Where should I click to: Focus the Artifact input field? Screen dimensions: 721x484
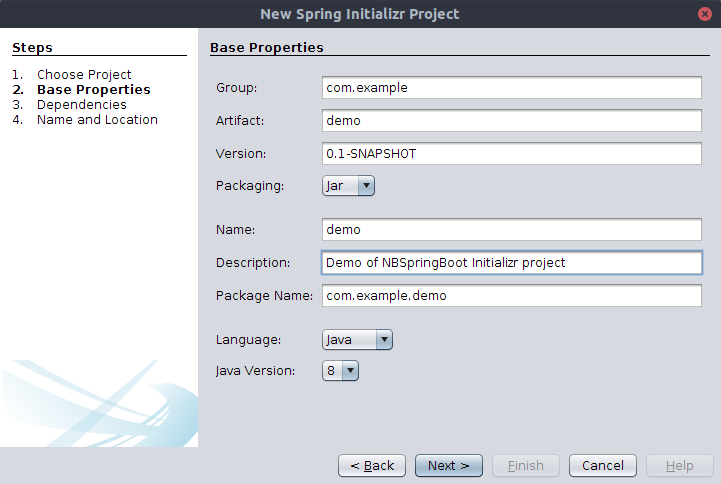[x=512, y=120]
